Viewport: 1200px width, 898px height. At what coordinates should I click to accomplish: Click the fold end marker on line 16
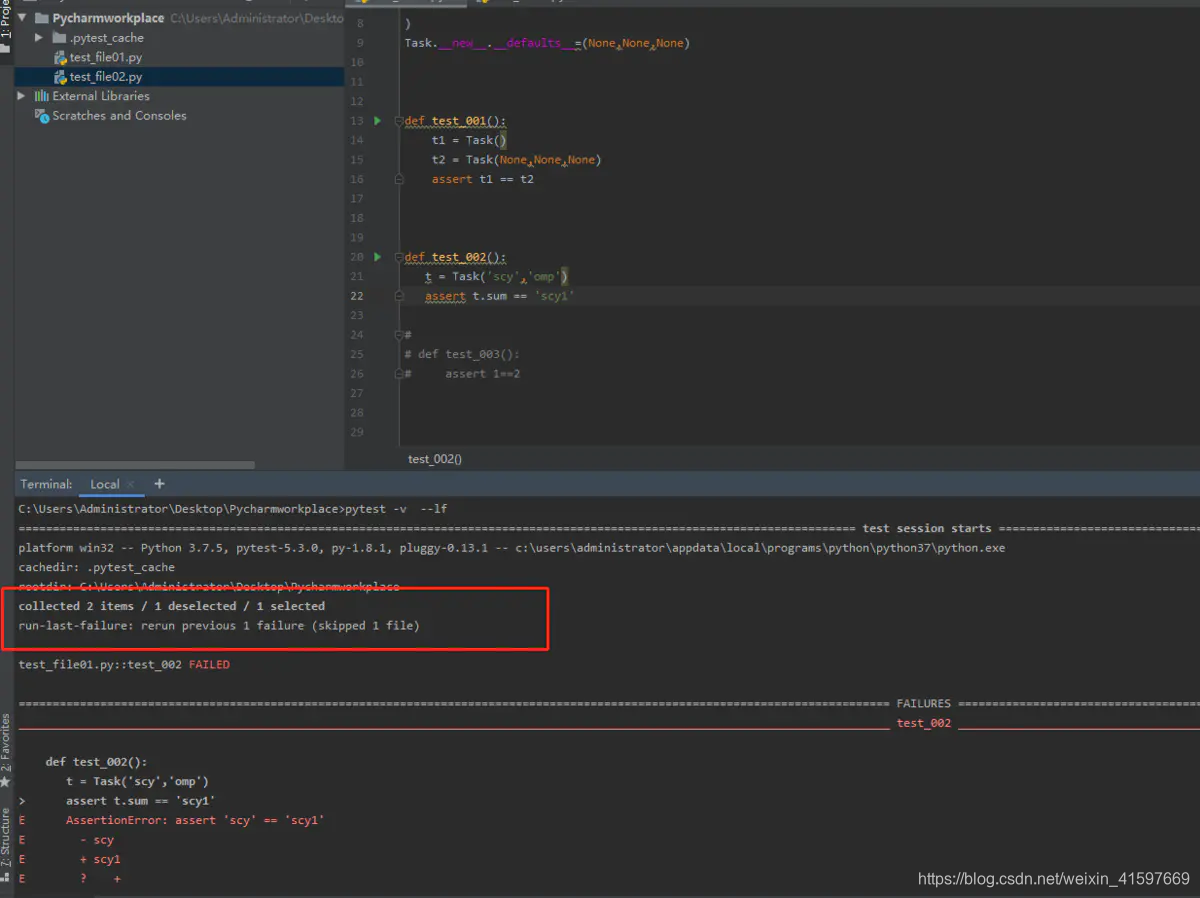(x=398, y=180)
